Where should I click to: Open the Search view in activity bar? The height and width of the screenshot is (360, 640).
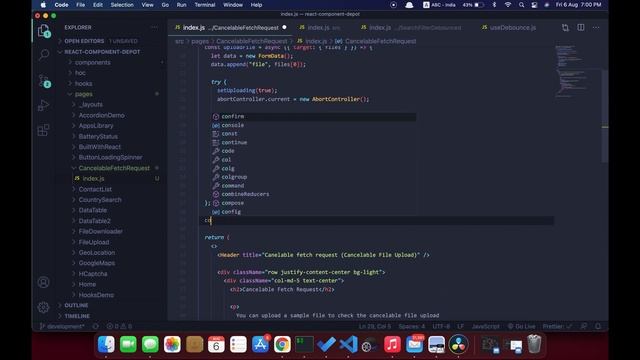(44, 55)
